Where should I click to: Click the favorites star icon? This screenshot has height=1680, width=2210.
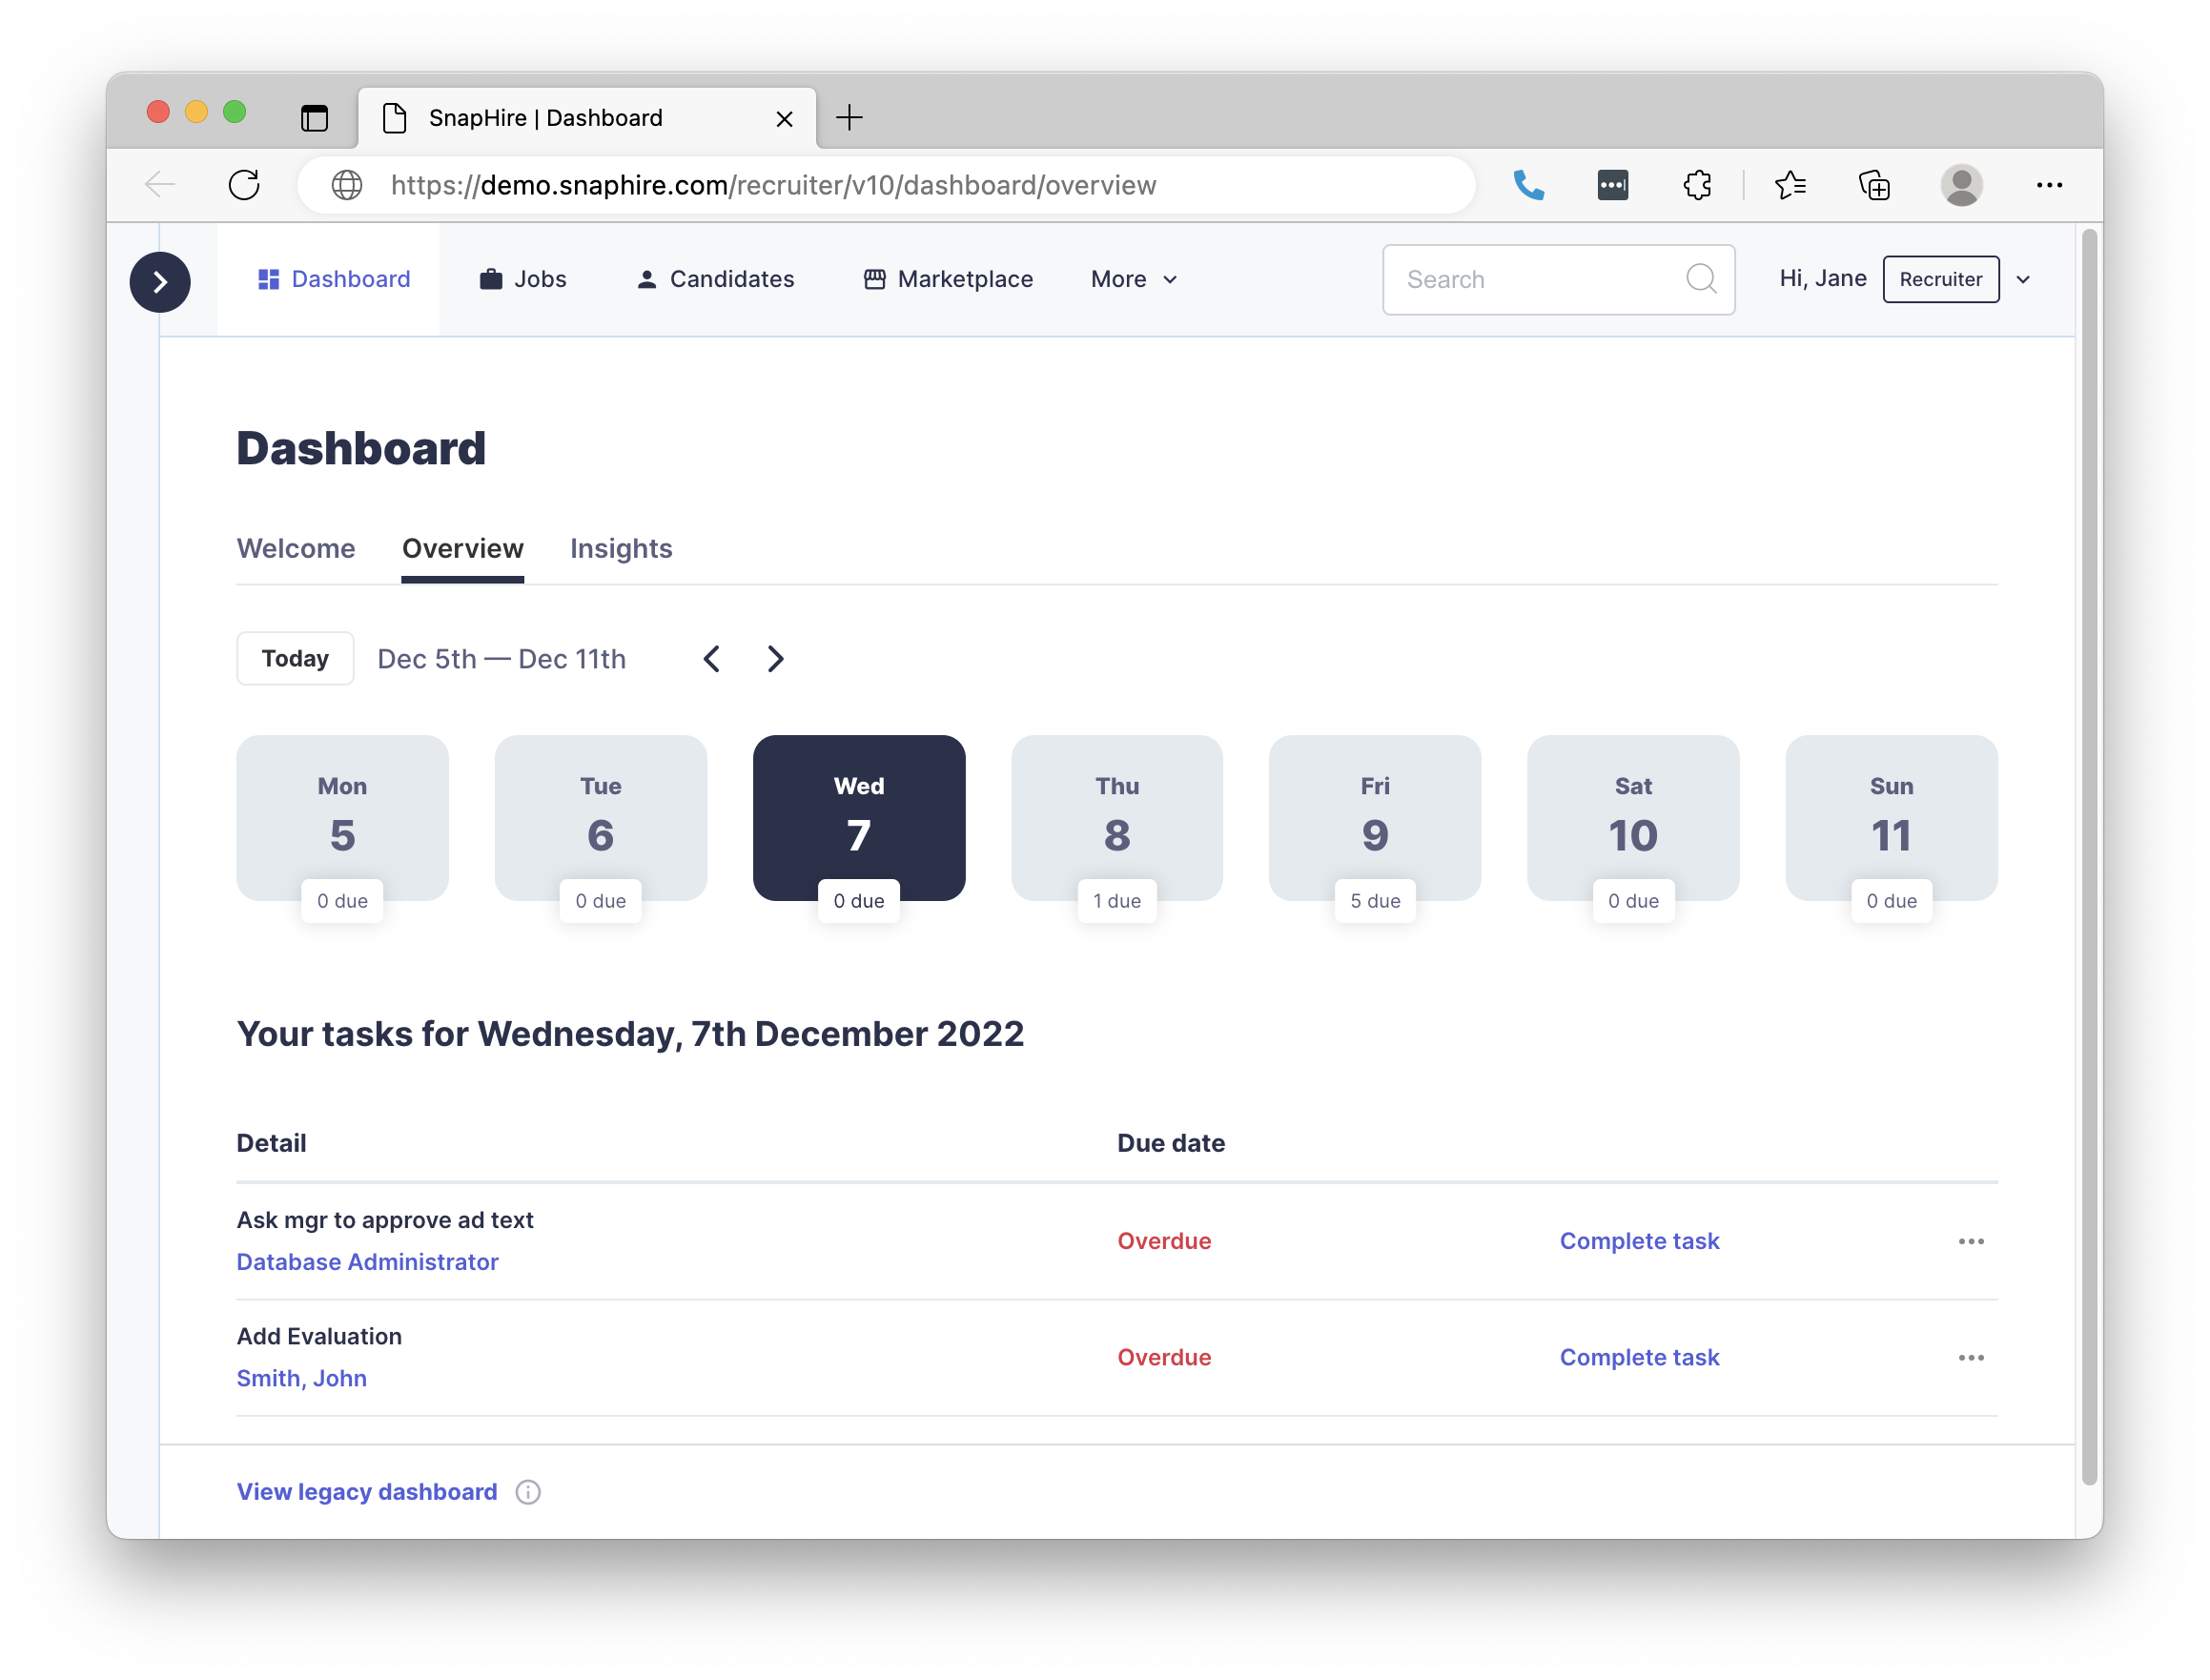[1790, 185]
